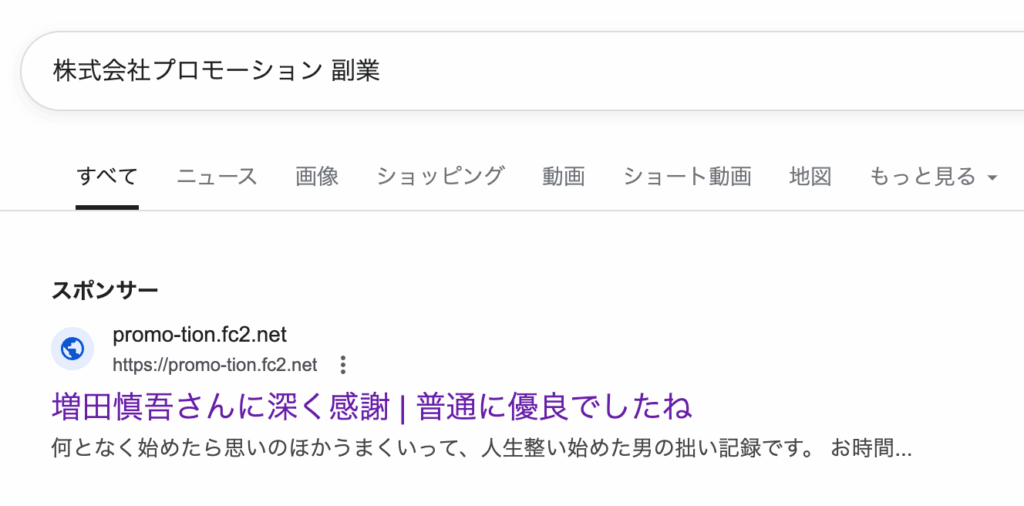Switch to the ショート動画 tab
This screenshot has height=506, width=1024.
tap(687, 176)
